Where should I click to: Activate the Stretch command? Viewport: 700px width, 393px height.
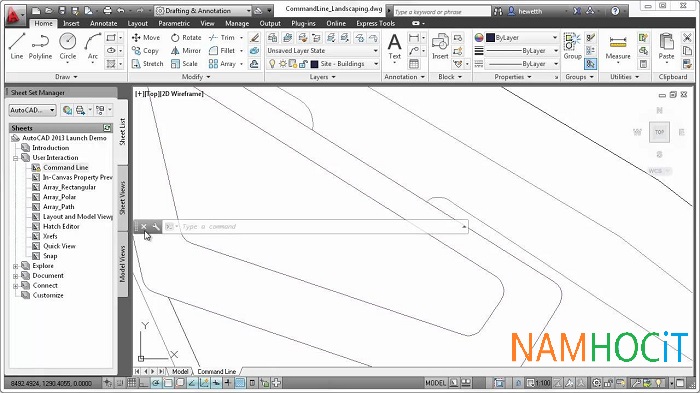coord(148,64)
